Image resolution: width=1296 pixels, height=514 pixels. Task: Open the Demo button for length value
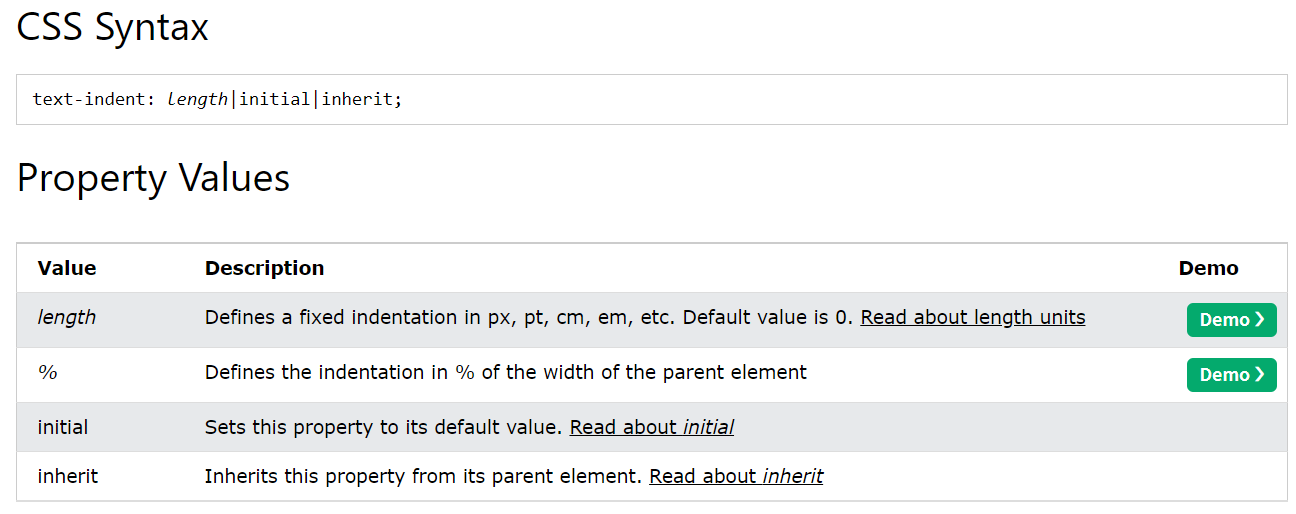(x=1231, y=320)
